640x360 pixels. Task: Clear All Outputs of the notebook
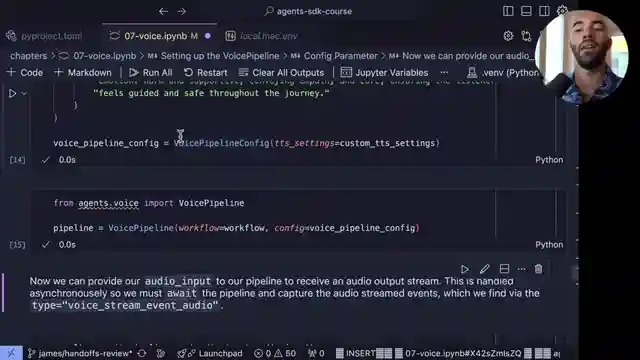pyautogui.click(x=281, y=73)
